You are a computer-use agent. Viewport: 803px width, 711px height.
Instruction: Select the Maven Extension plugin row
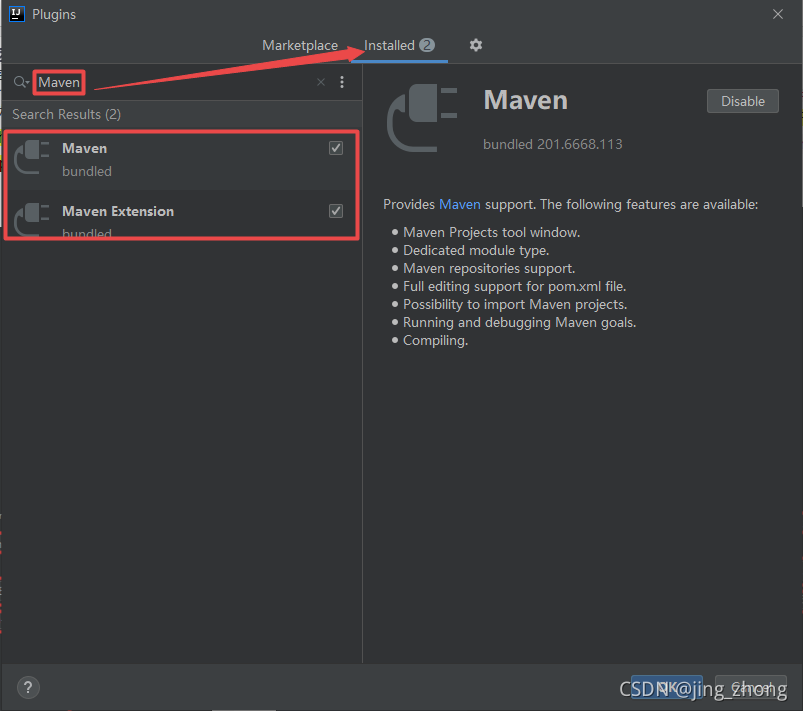tap(181, 215)
